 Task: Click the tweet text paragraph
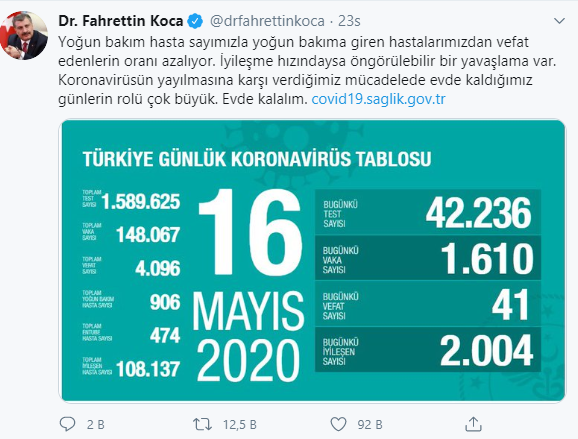[x=307, y=70]
